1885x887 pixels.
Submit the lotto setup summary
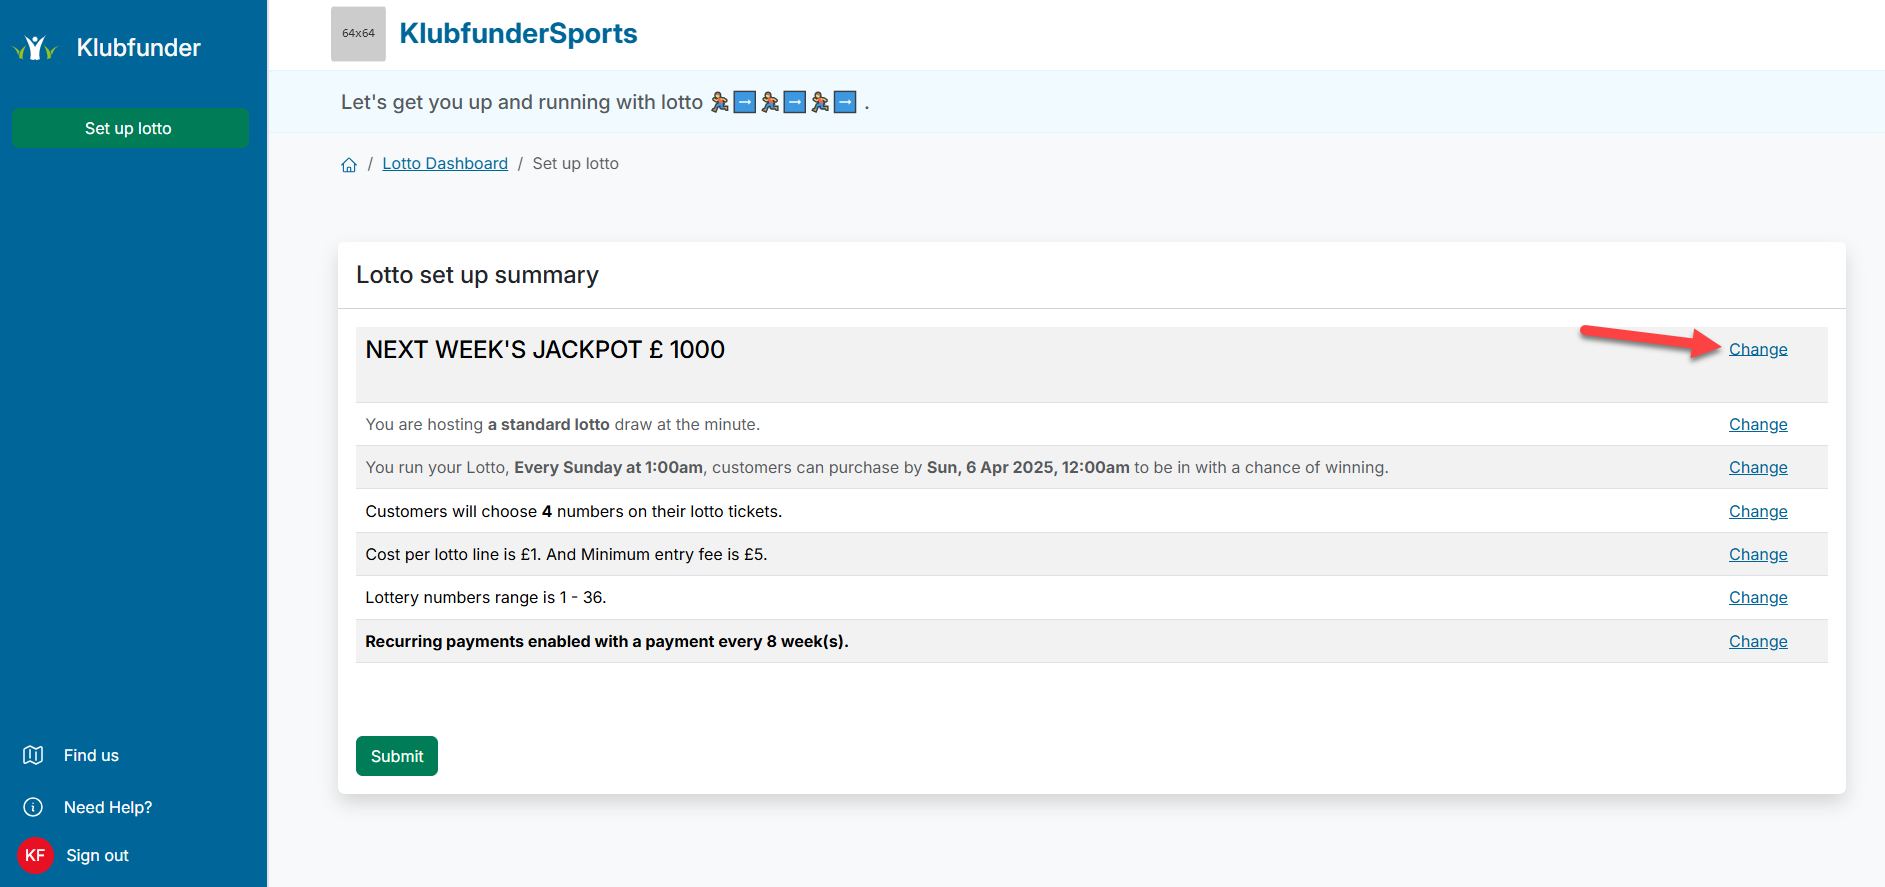[x=397, y=756]
